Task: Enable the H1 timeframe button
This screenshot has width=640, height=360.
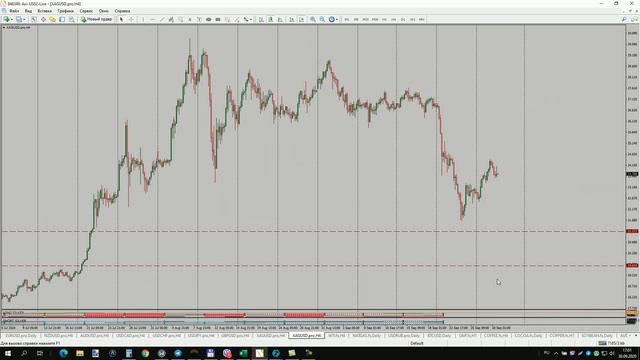Action: tap(384, 19)
